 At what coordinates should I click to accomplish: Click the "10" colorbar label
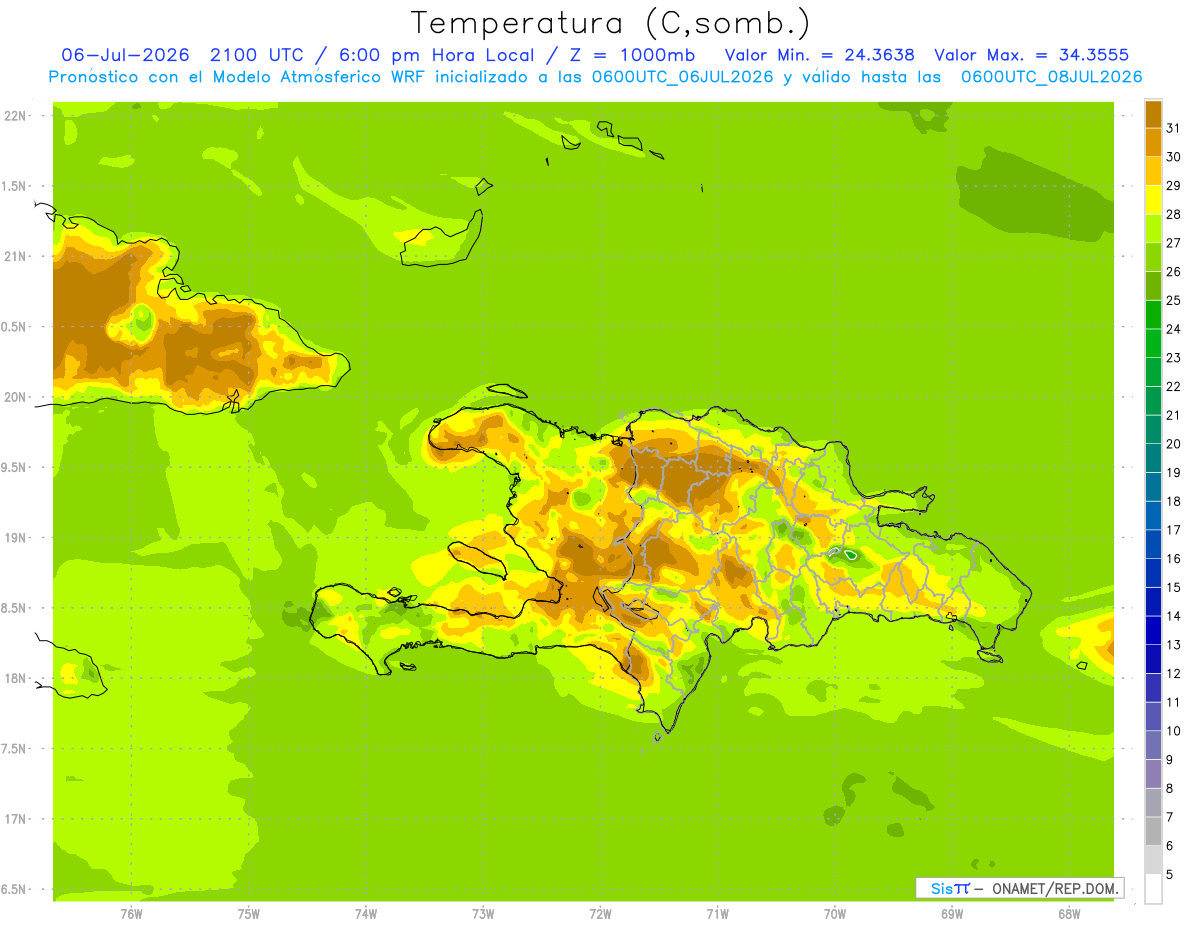[1173, 731]
